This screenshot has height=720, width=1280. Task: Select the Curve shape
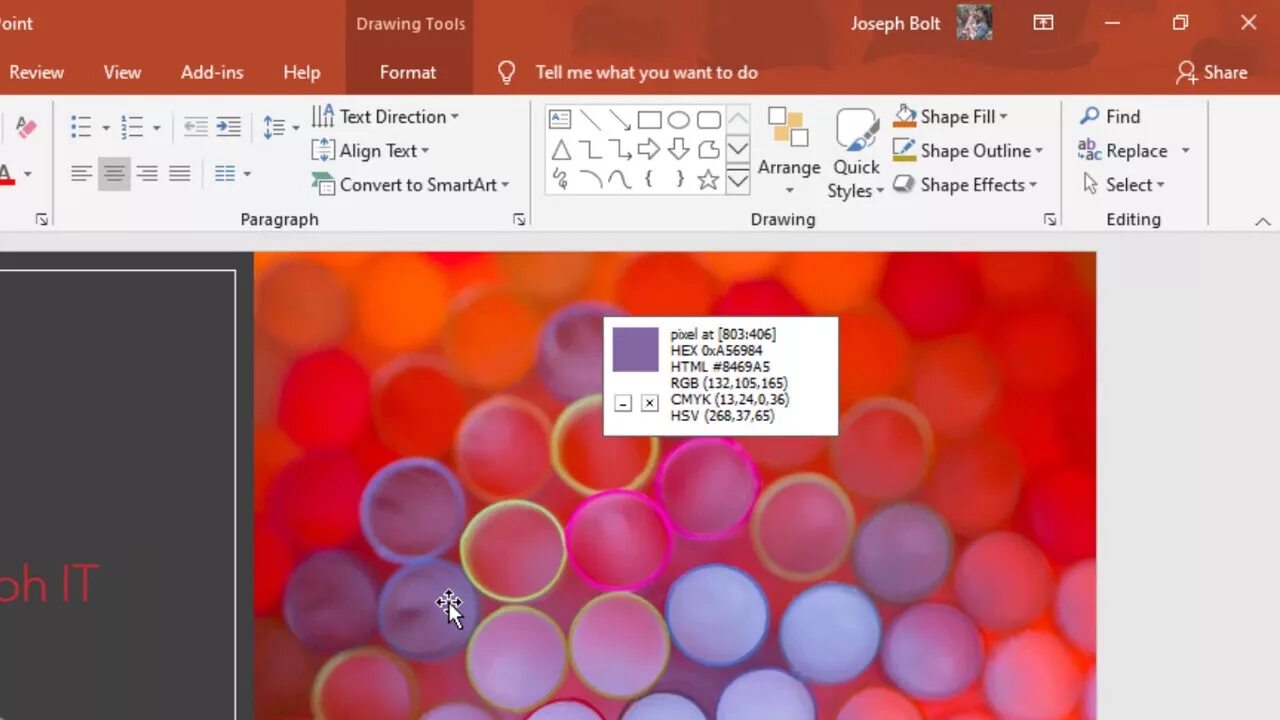tap(620, 180)
